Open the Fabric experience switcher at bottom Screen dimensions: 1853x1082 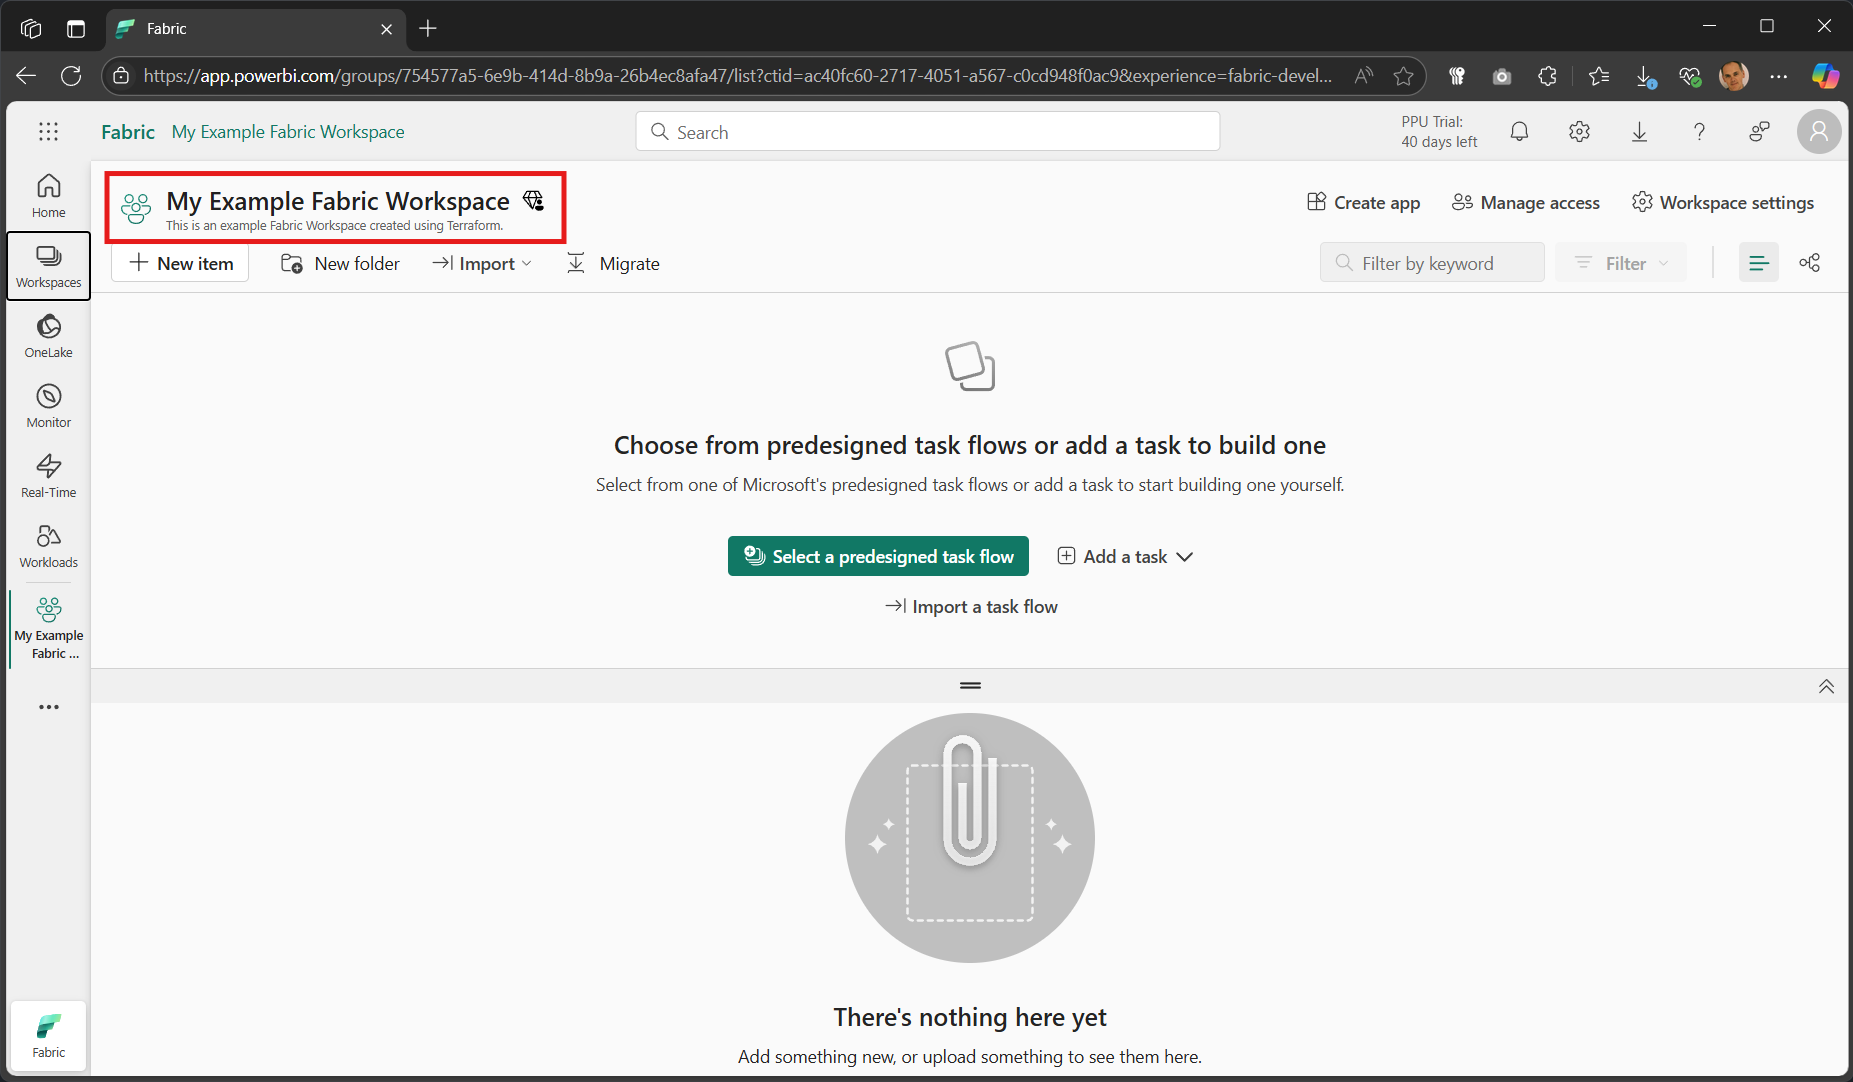pos(48,1036)
